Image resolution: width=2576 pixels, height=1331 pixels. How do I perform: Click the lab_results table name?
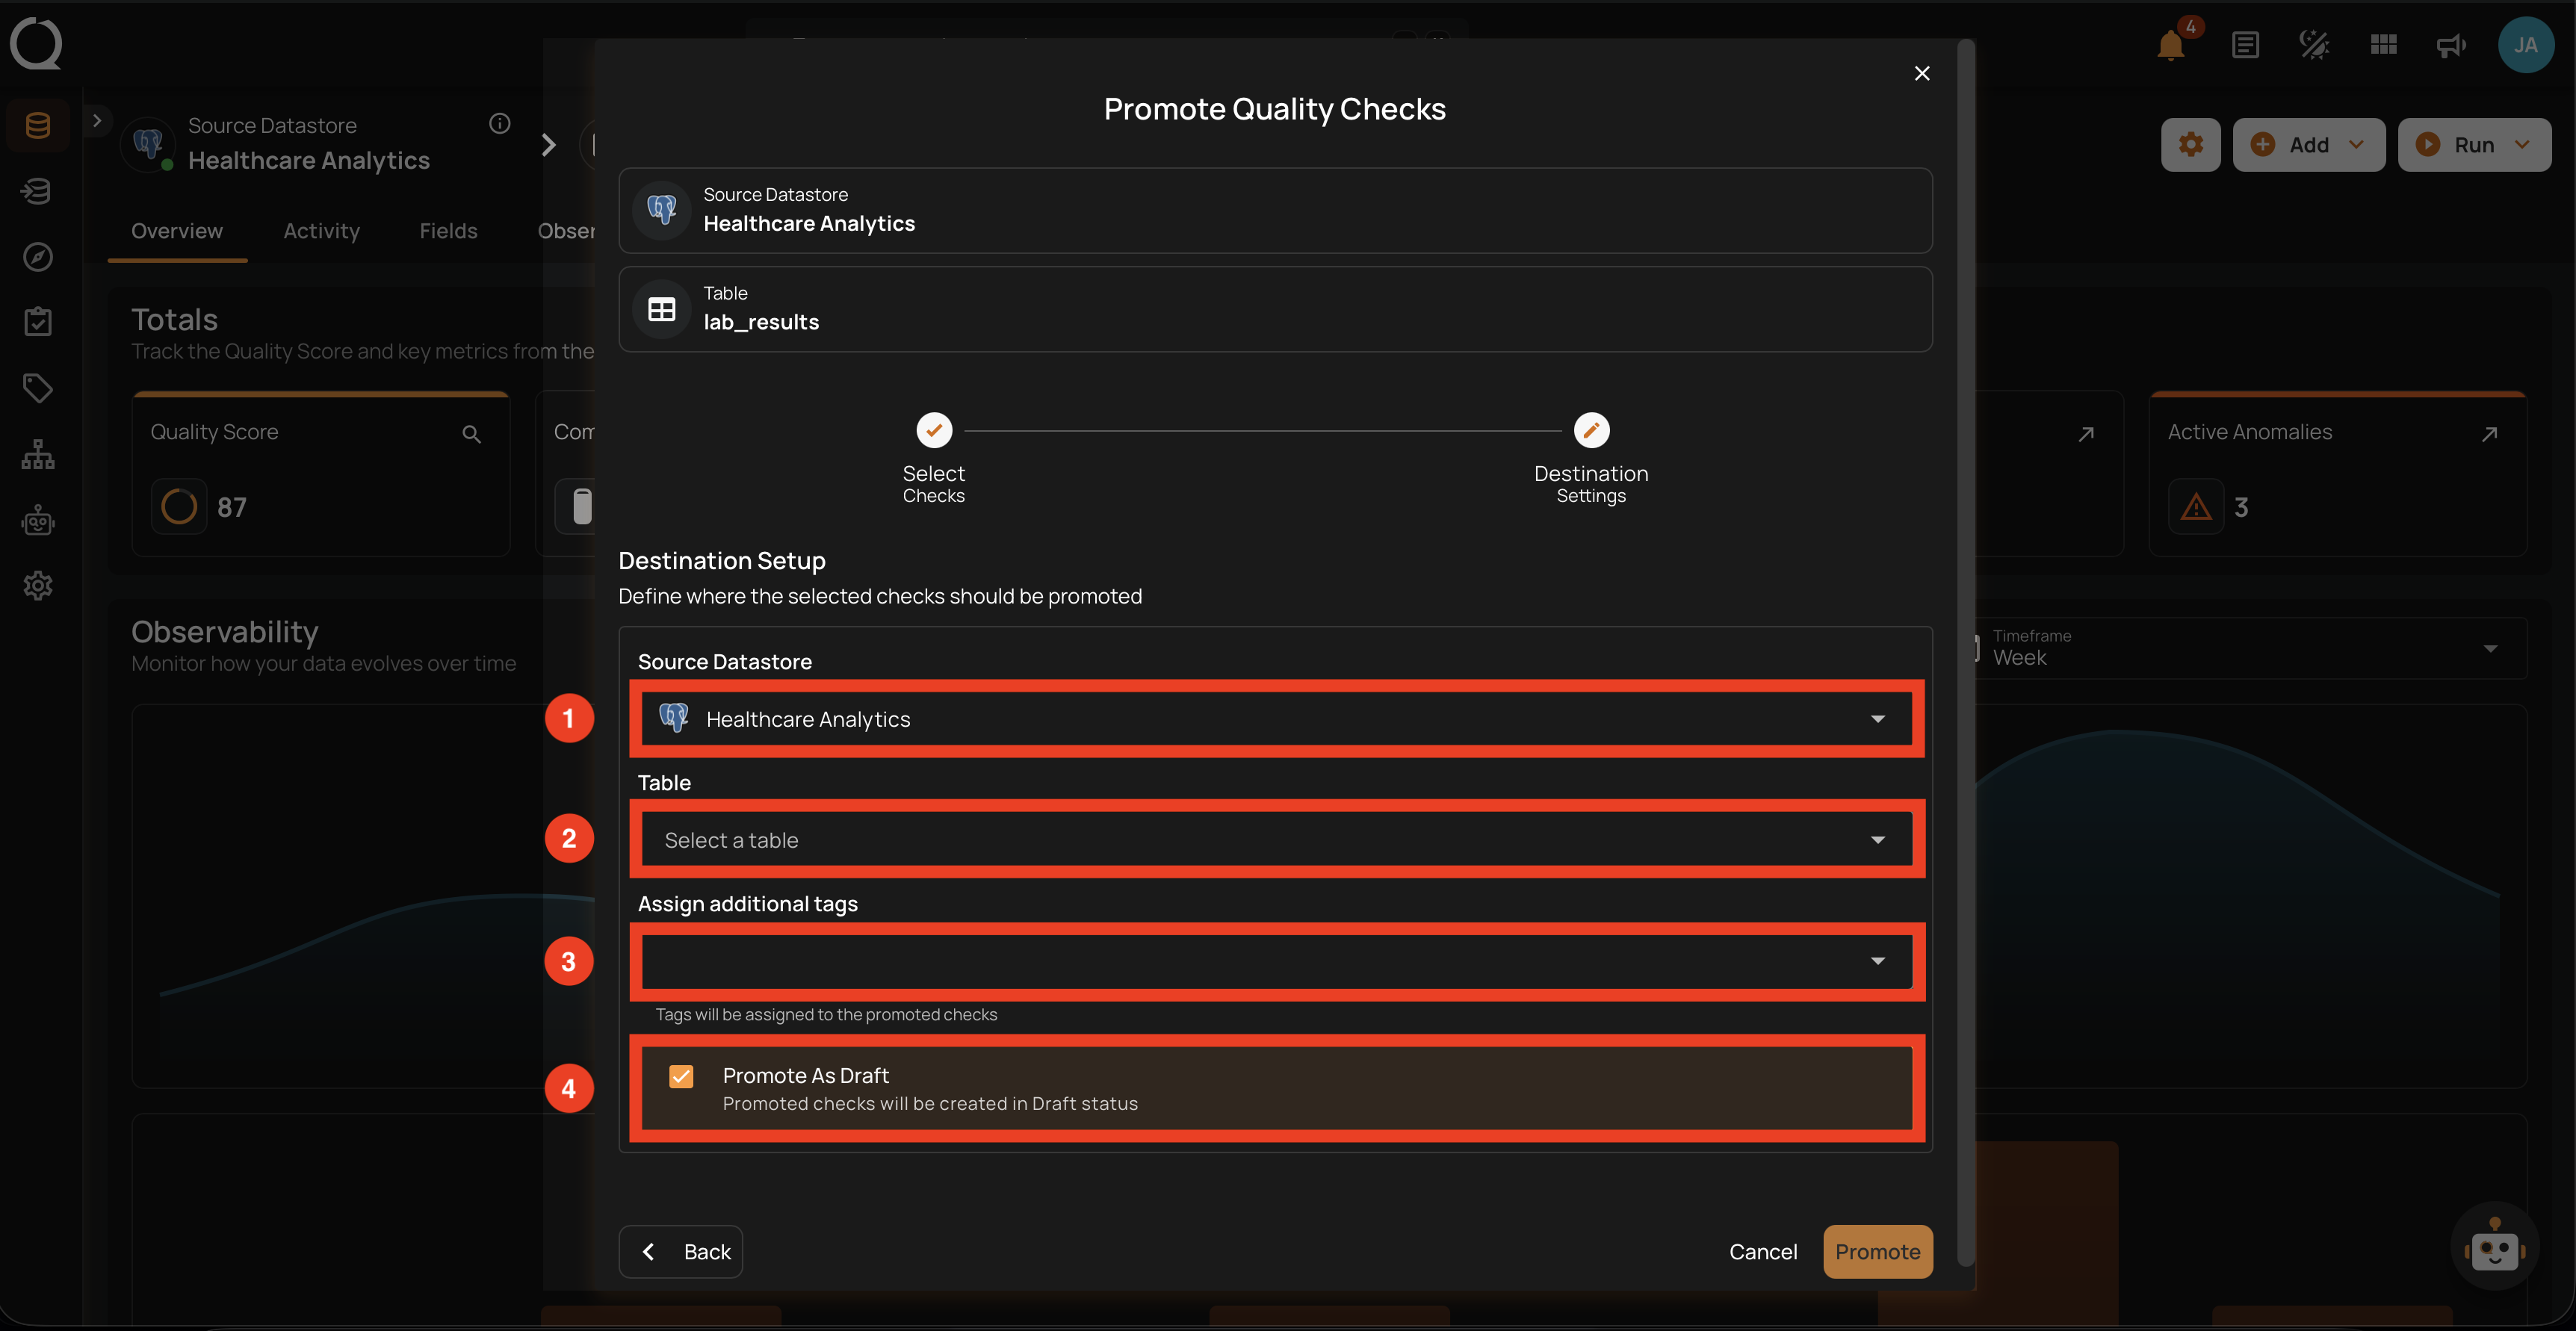761,322
